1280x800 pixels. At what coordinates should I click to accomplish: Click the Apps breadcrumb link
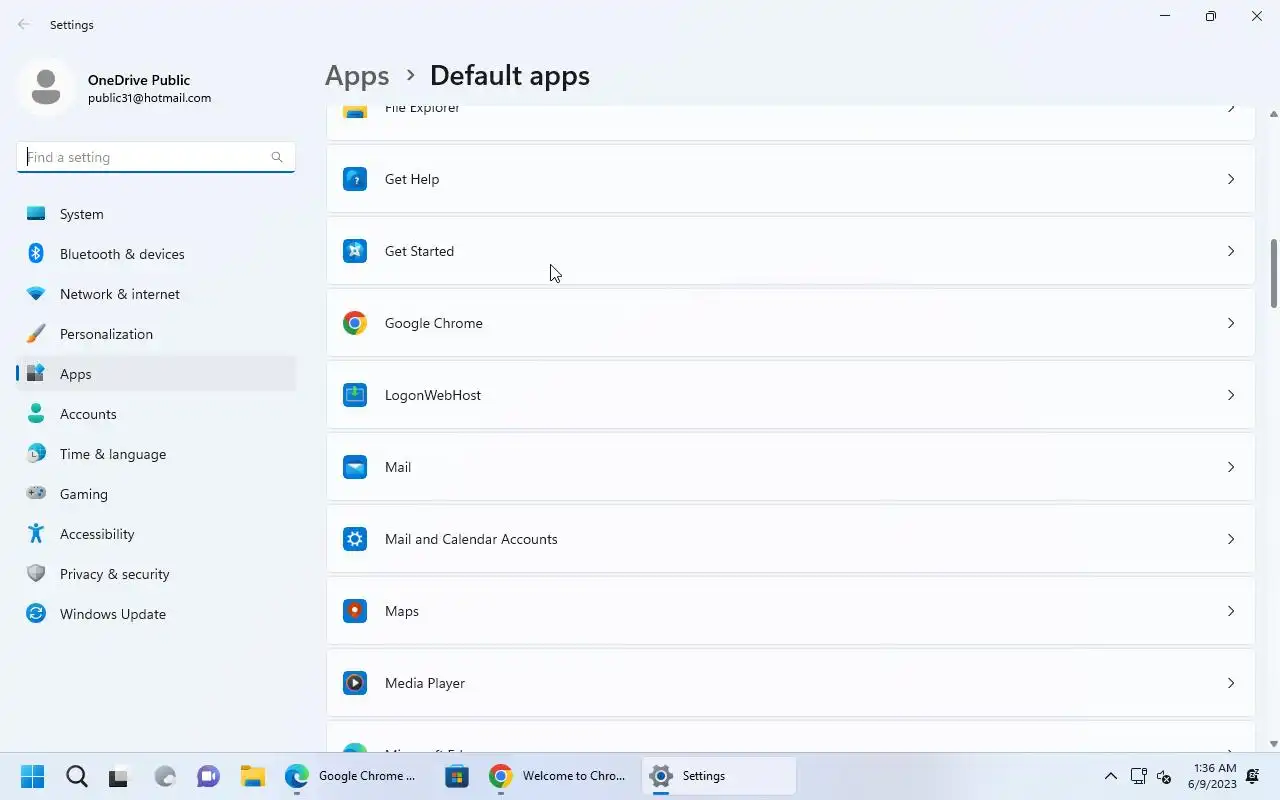357,76
